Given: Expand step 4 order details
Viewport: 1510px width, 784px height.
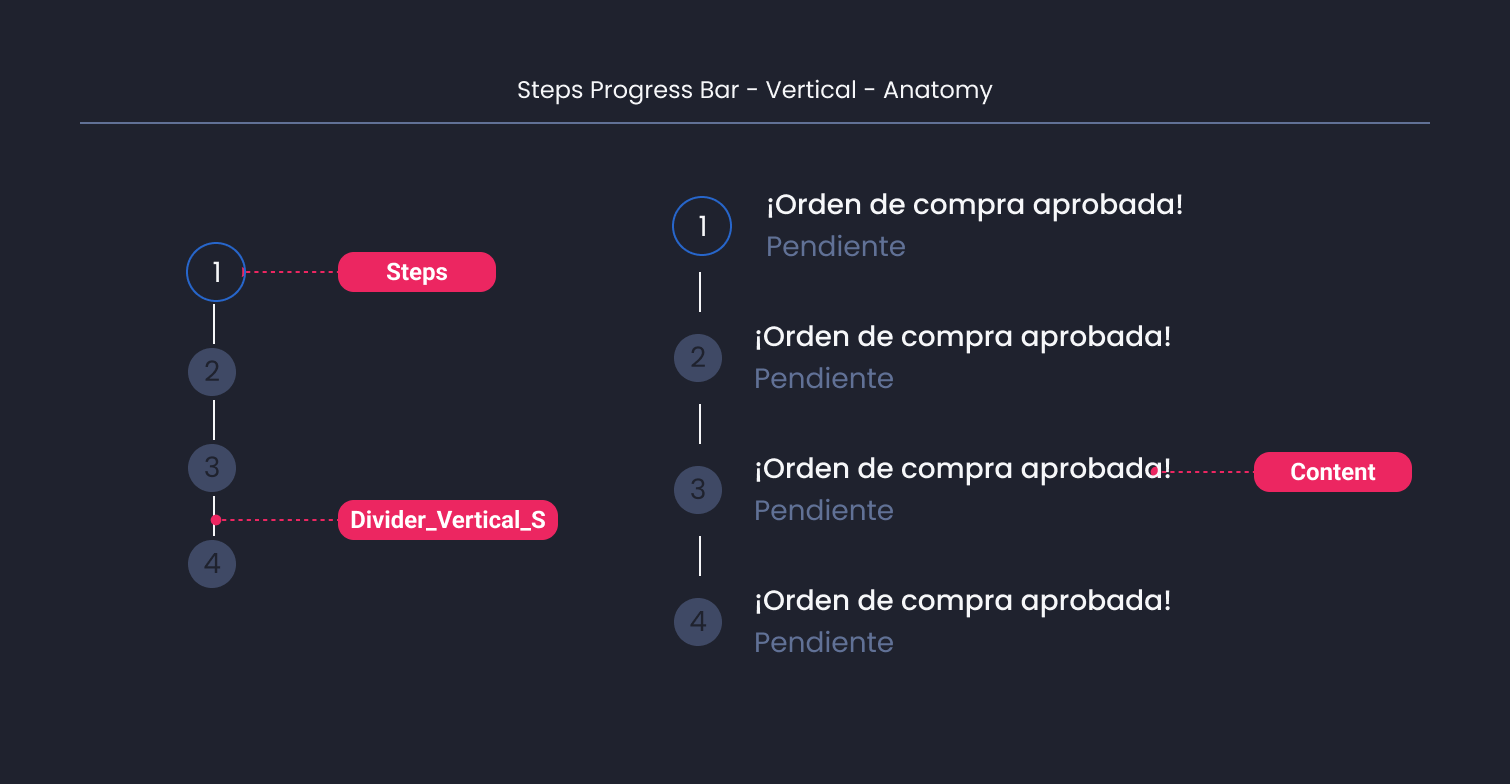Looking at the screenshot, I should (963, 600).
